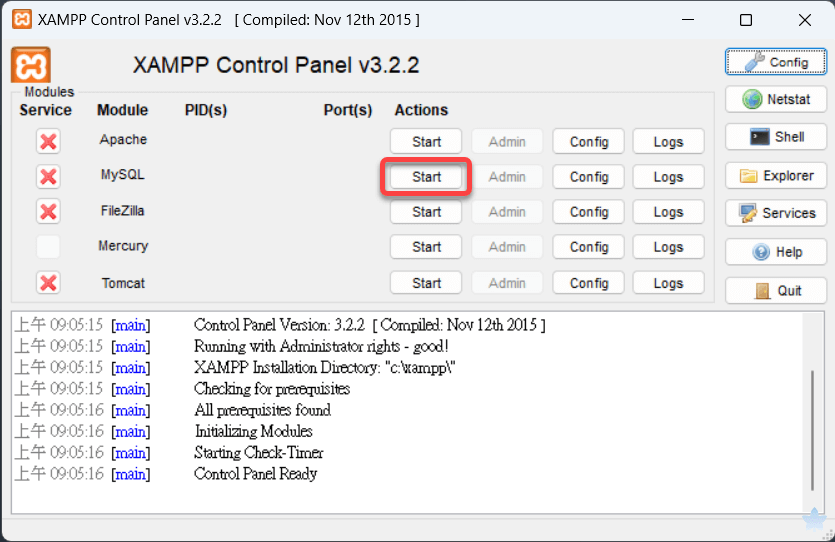Image resolution: width=835 pixels, height=542 pixels.
Task: Quit the XAMPP control panel
Action: [x=776, y=291]
